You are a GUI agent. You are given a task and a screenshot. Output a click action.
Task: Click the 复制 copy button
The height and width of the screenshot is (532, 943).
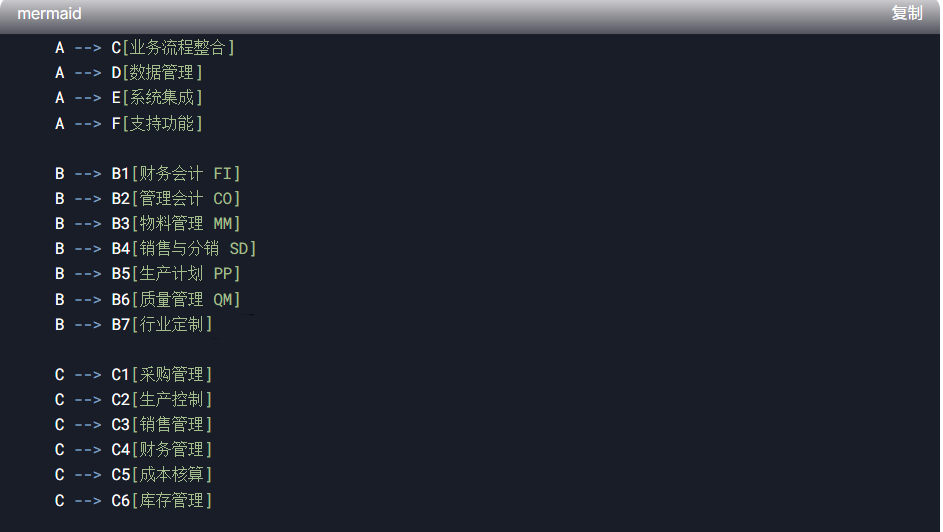click(x=906, y=14)
